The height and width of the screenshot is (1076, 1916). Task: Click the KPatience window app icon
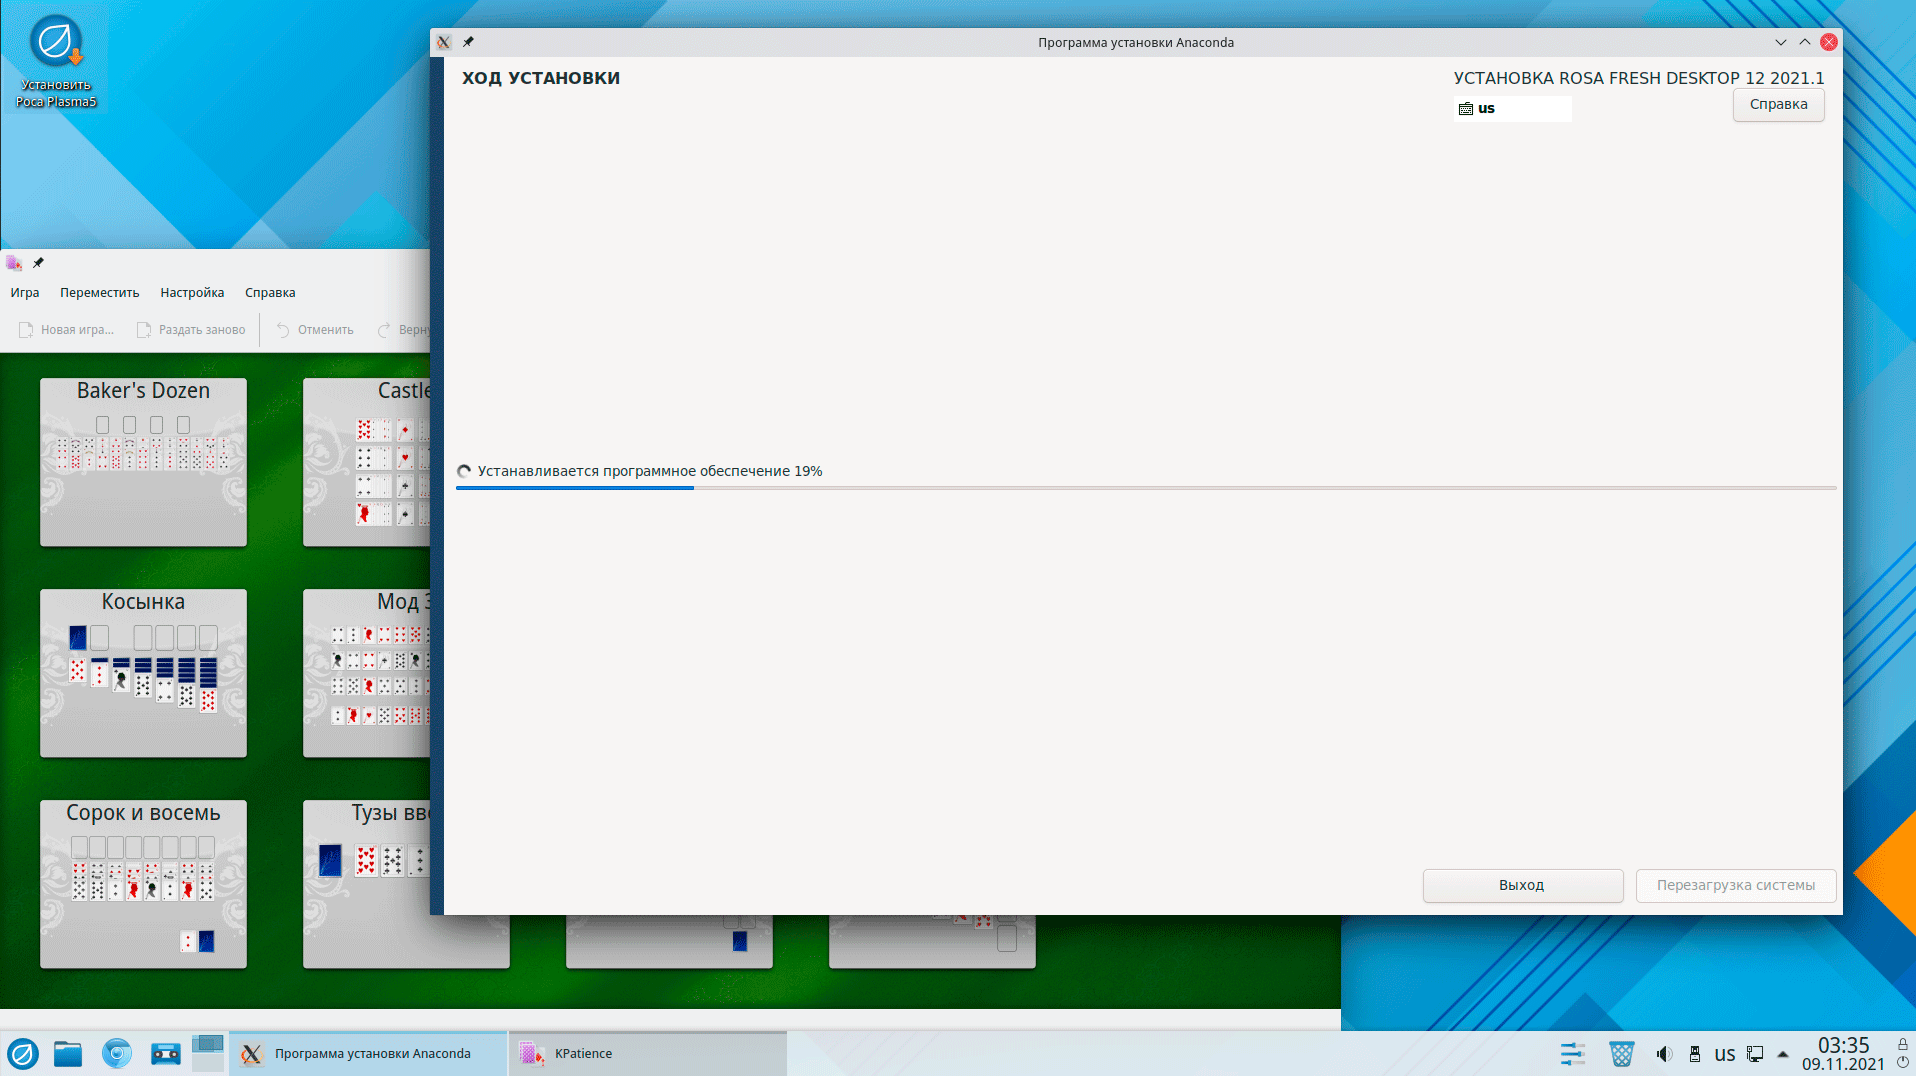tap(14, 263)
